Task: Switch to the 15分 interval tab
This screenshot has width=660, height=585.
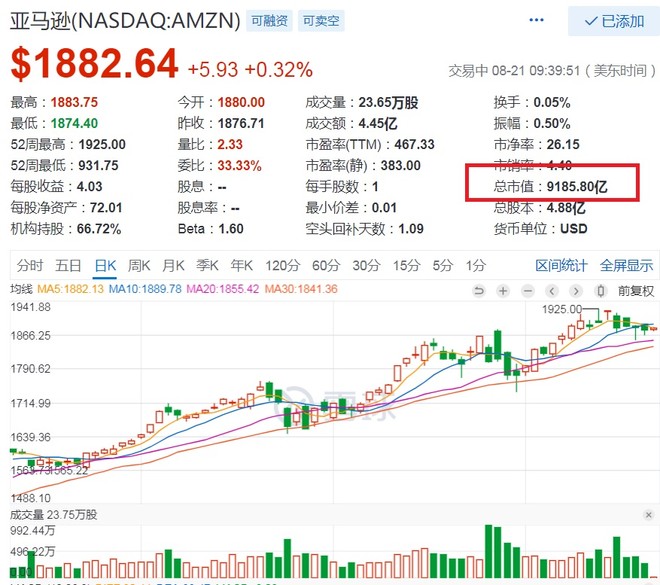Action: pos(407,266)
